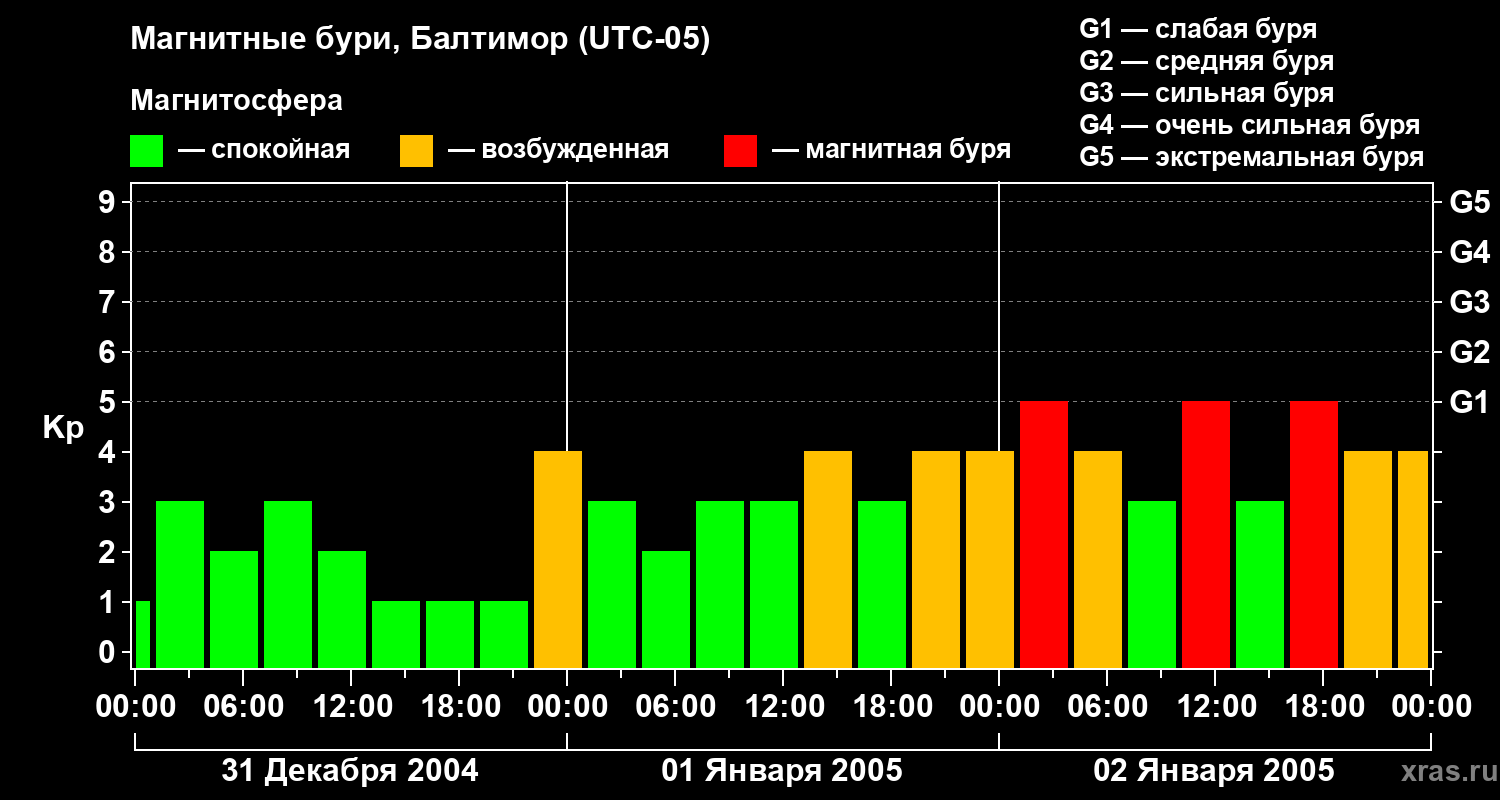Click the orange 'возбужденная' legend swatch
1500x800 pixels.
416,151
